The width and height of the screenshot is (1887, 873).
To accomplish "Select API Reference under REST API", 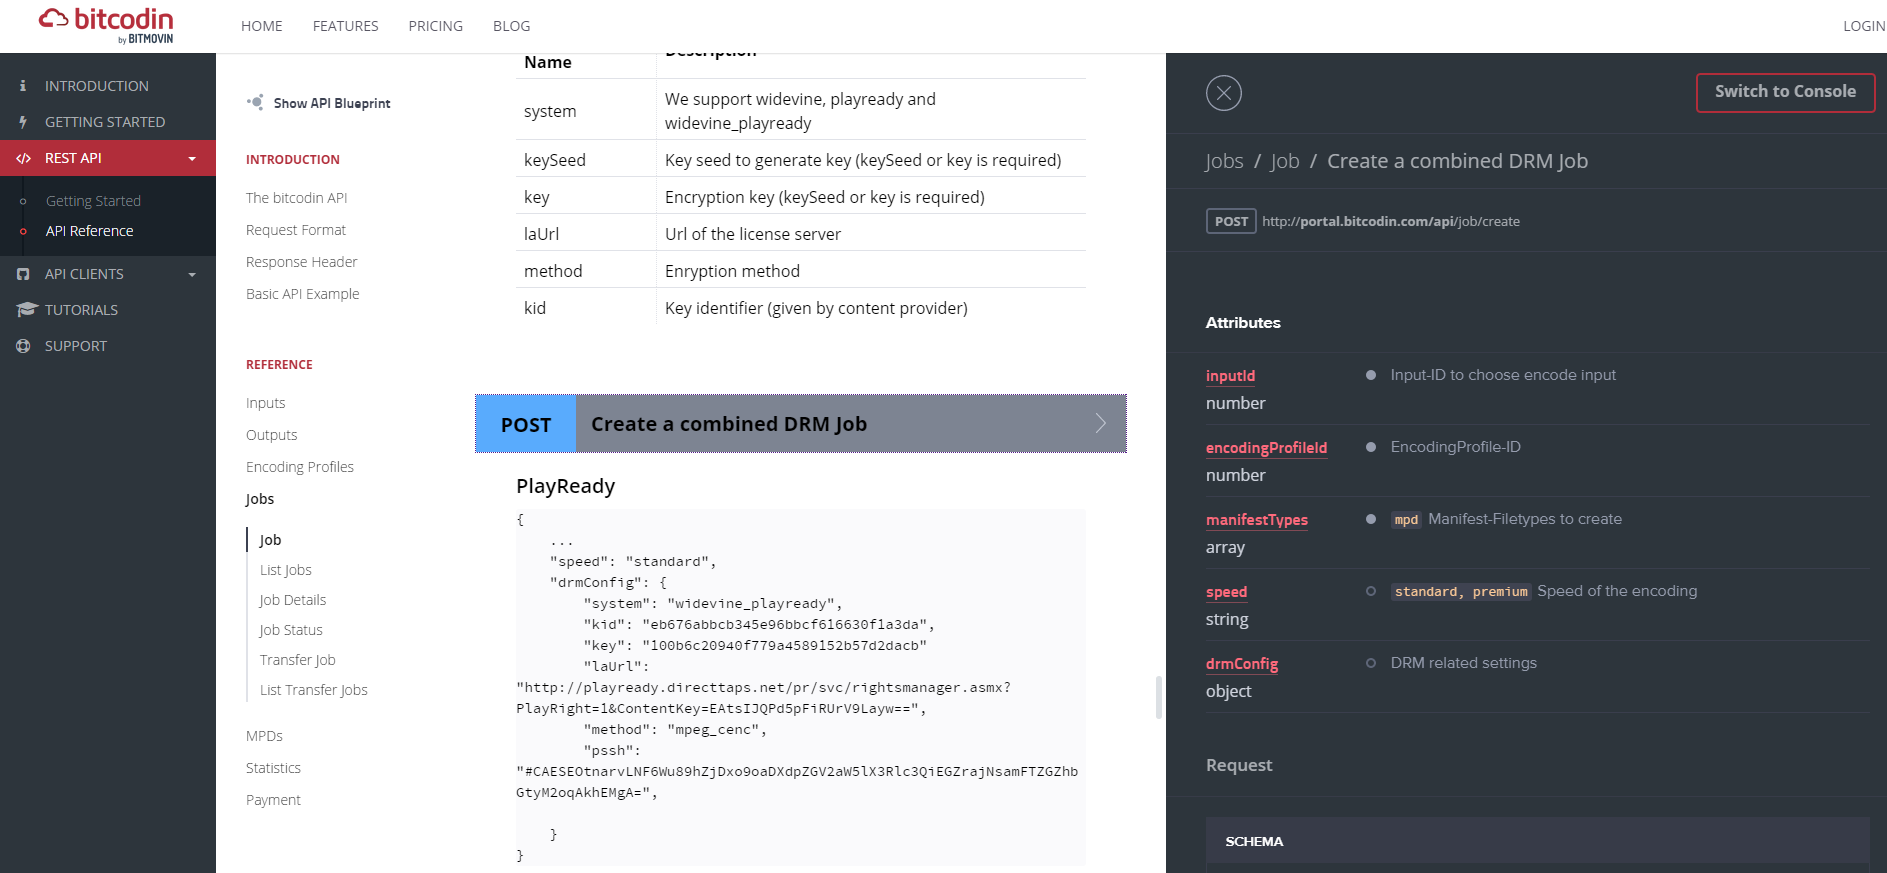I will pos(89,231).
